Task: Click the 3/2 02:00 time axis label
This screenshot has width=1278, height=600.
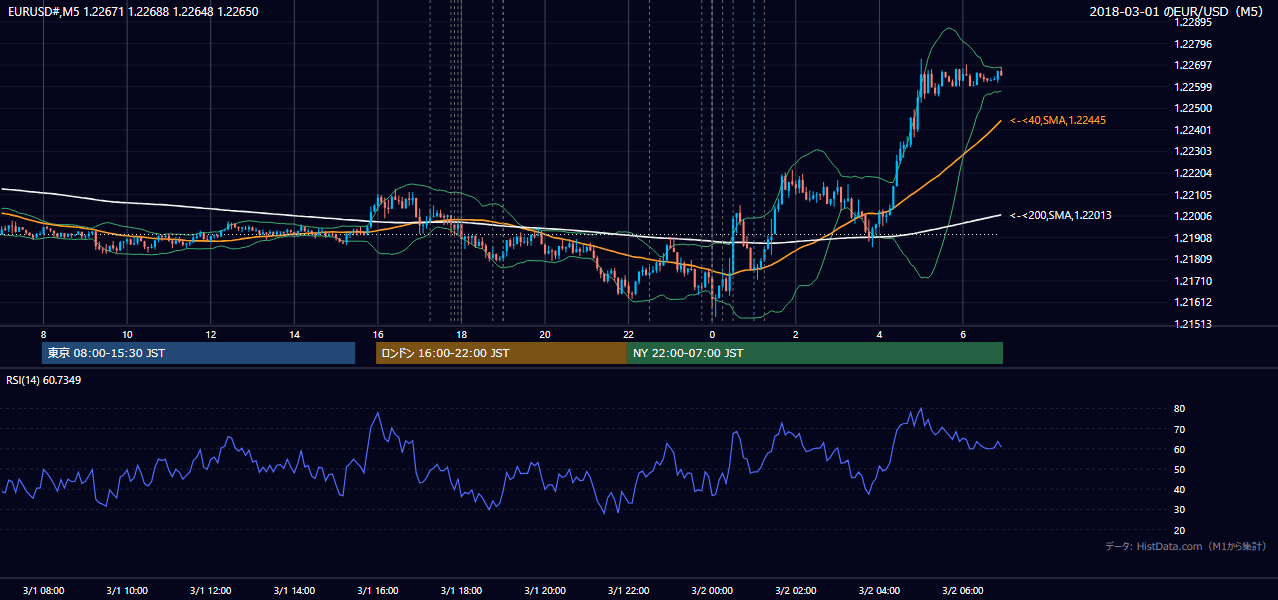Action: tap(796, 591)
